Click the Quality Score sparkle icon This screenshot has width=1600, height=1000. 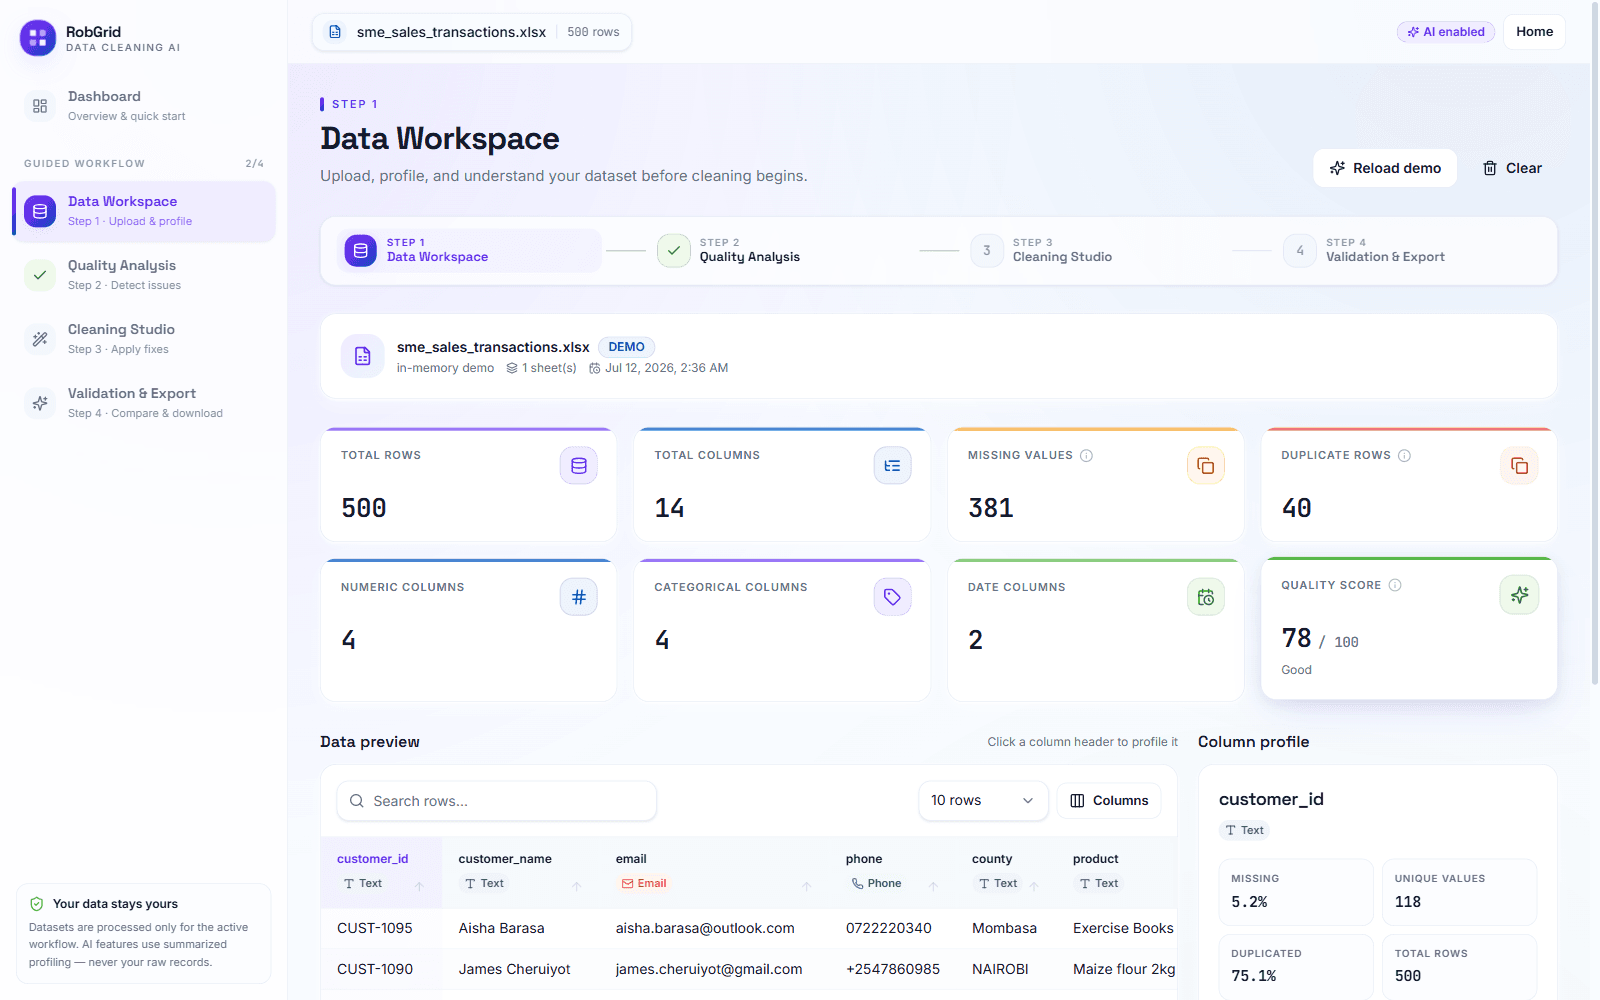click(x=1519, y=595)
